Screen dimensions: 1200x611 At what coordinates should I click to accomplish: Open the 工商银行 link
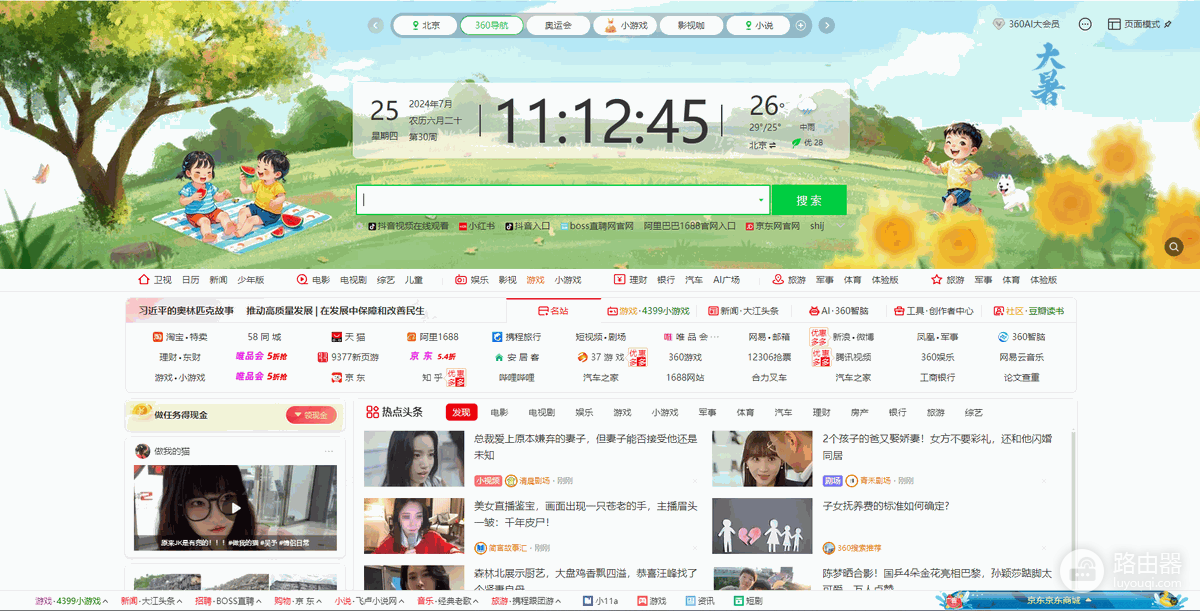pyautogui.click(x=937, y=377)
